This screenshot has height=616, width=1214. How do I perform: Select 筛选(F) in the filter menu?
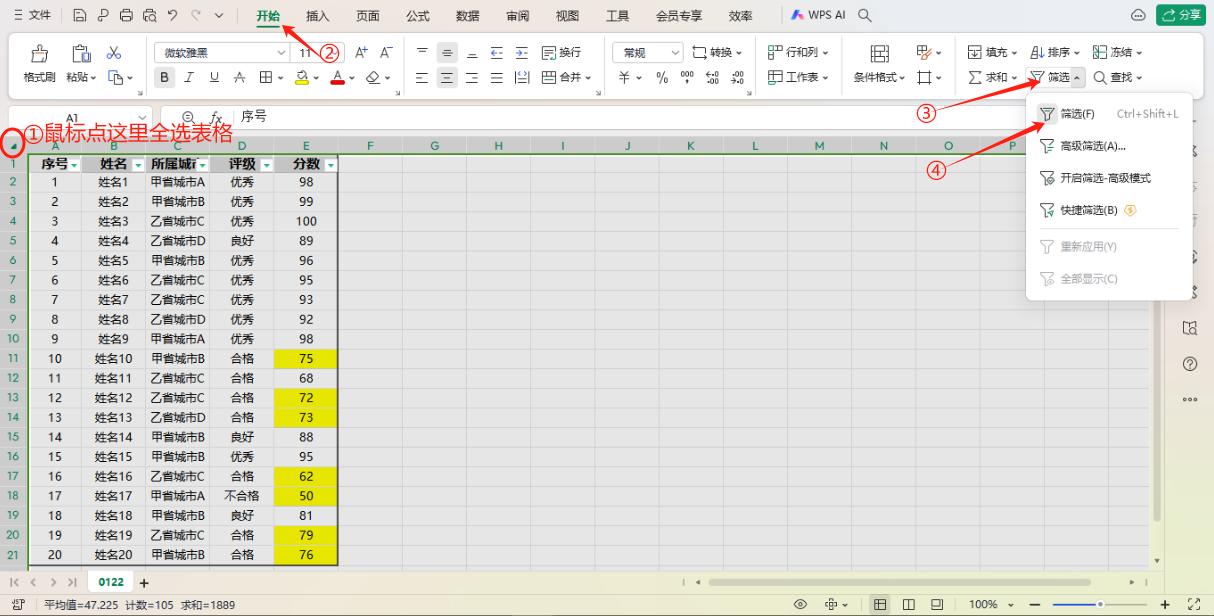[1109, 114]
